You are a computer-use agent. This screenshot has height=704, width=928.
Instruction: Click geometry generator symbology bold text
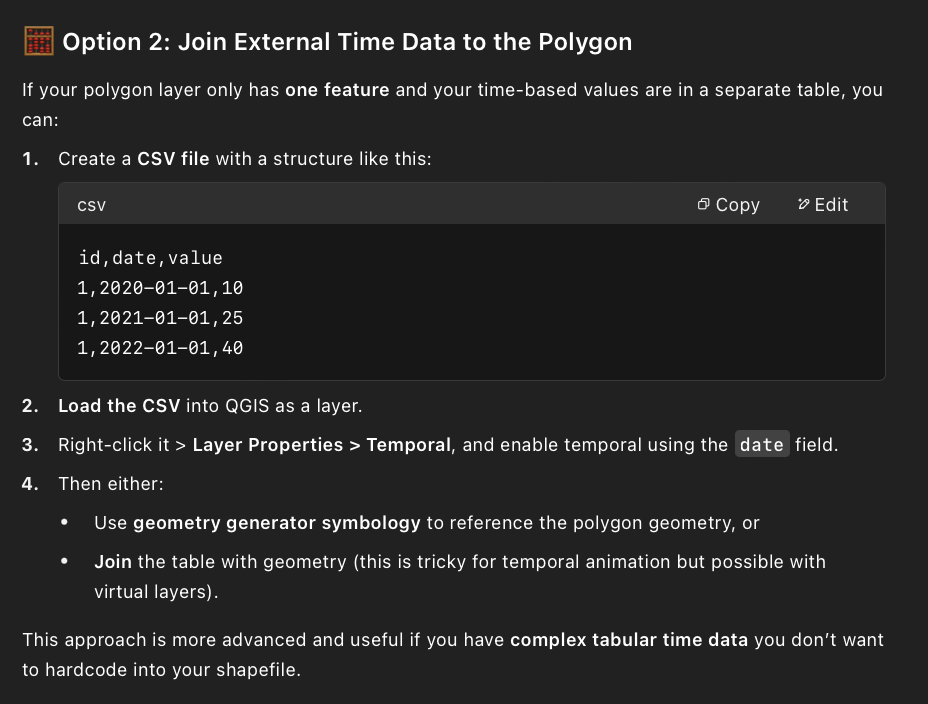(277, 523)
